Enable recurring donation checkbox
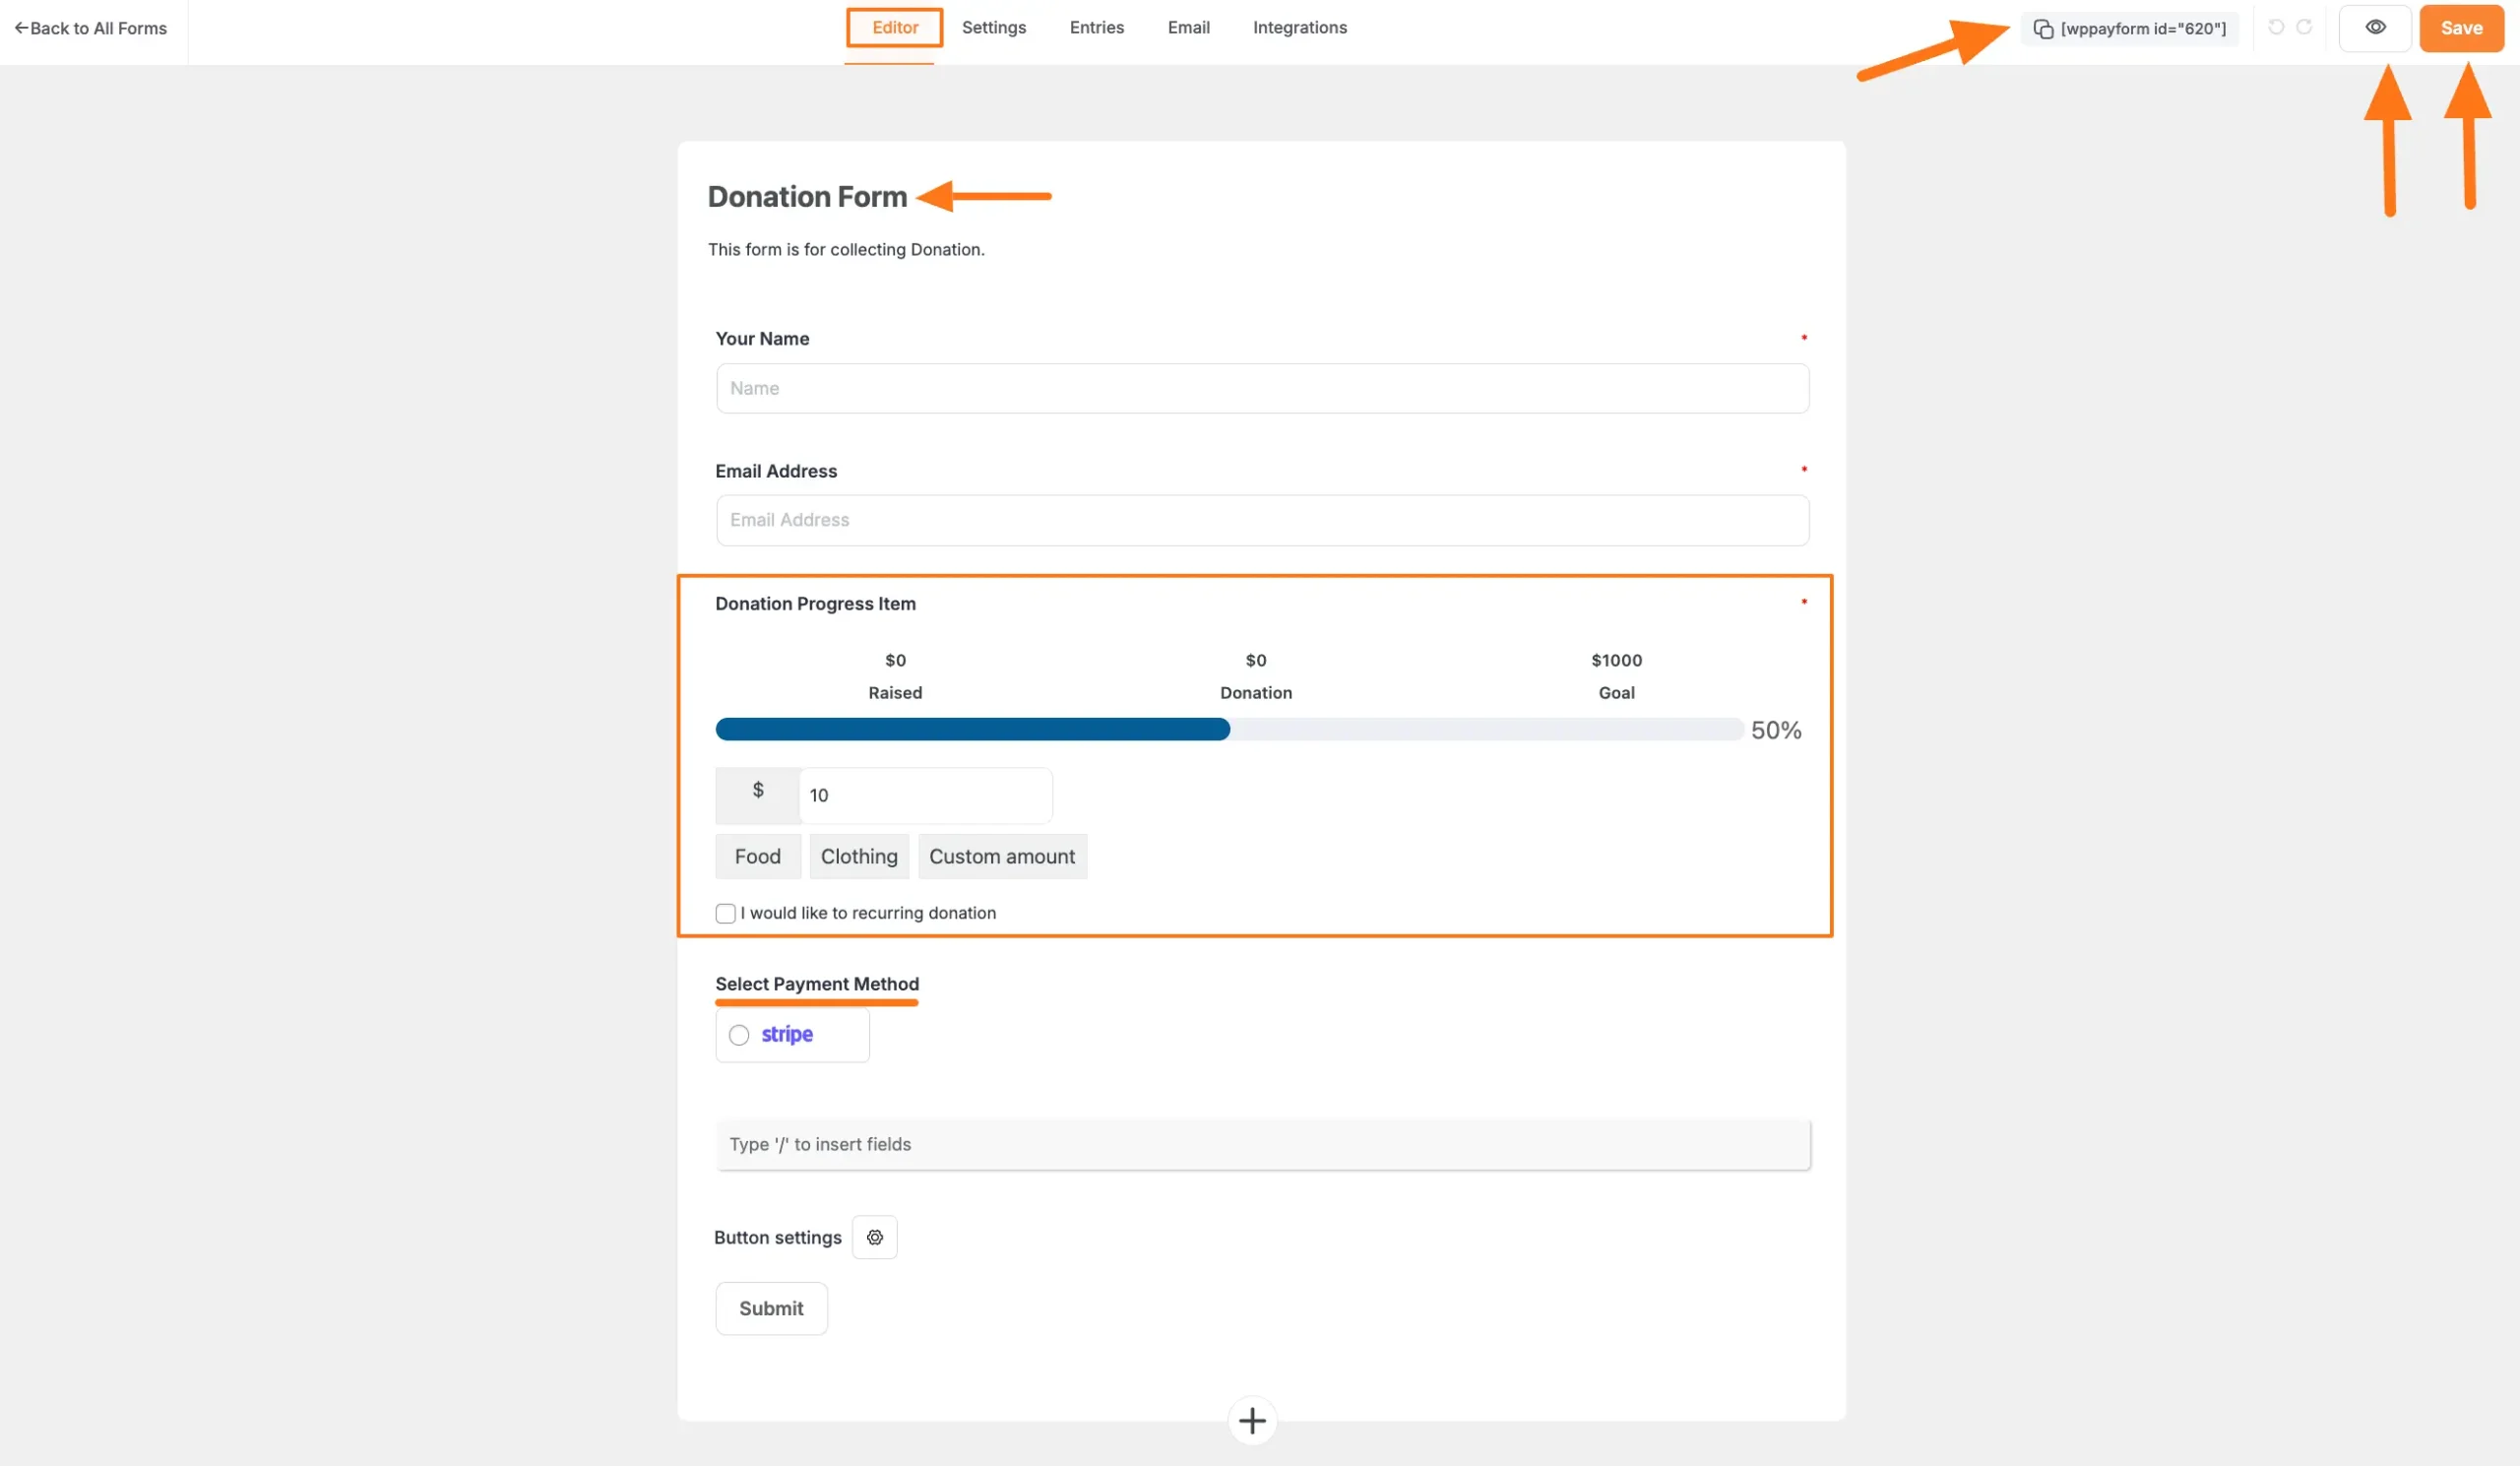2520x1466 pixels. (726, 913)
